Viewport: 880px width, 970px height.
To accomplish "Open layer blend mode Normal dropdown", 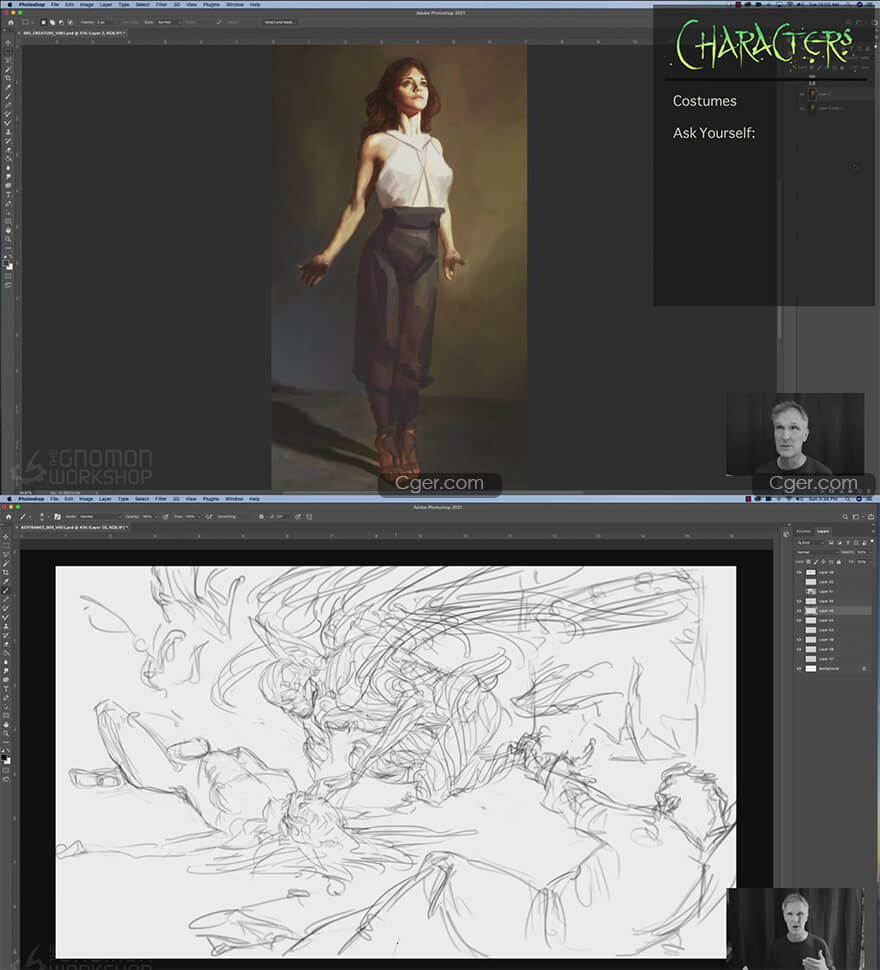I will point(818,552).
